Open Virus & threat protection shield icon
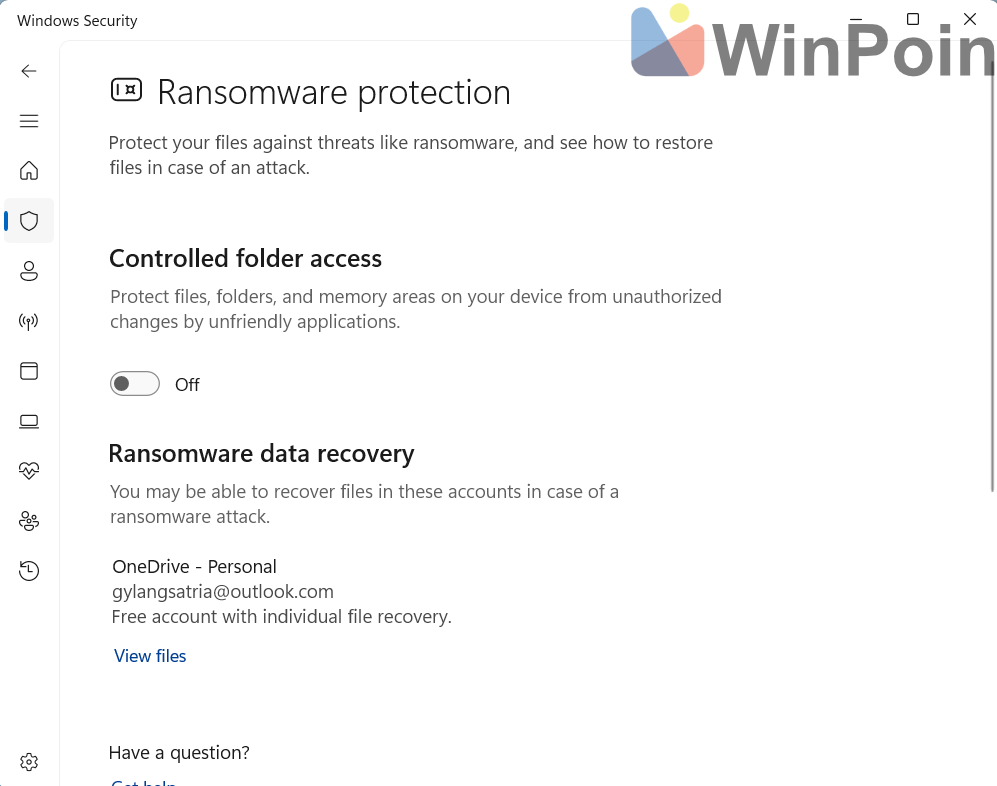 pos(29,221)
